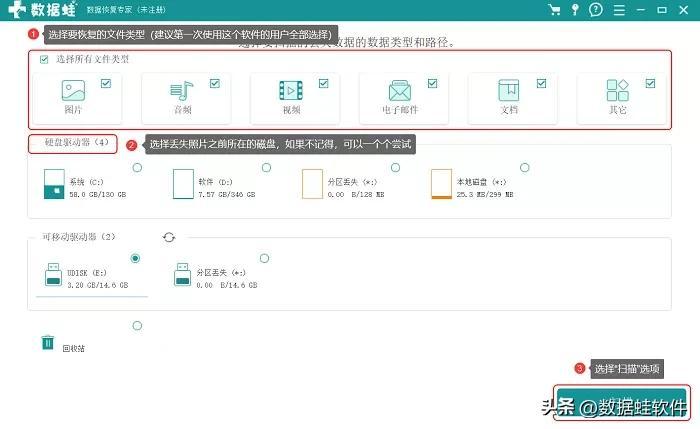The width and height of the screenshot is (700, 429).
Task: Click the 电子邮件 email type icon
Action: coord(400,91)
